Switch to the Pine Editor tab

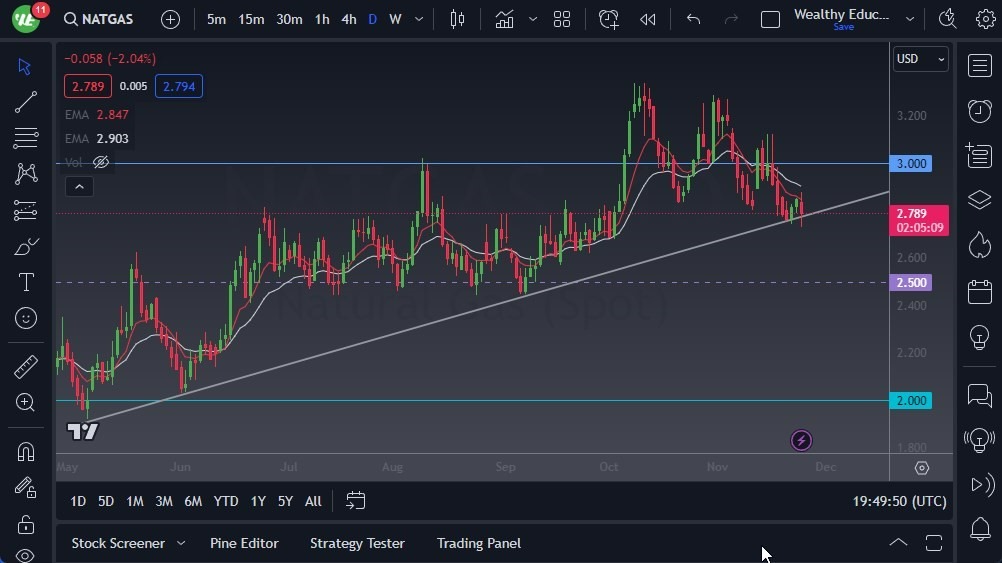point(244,543)
